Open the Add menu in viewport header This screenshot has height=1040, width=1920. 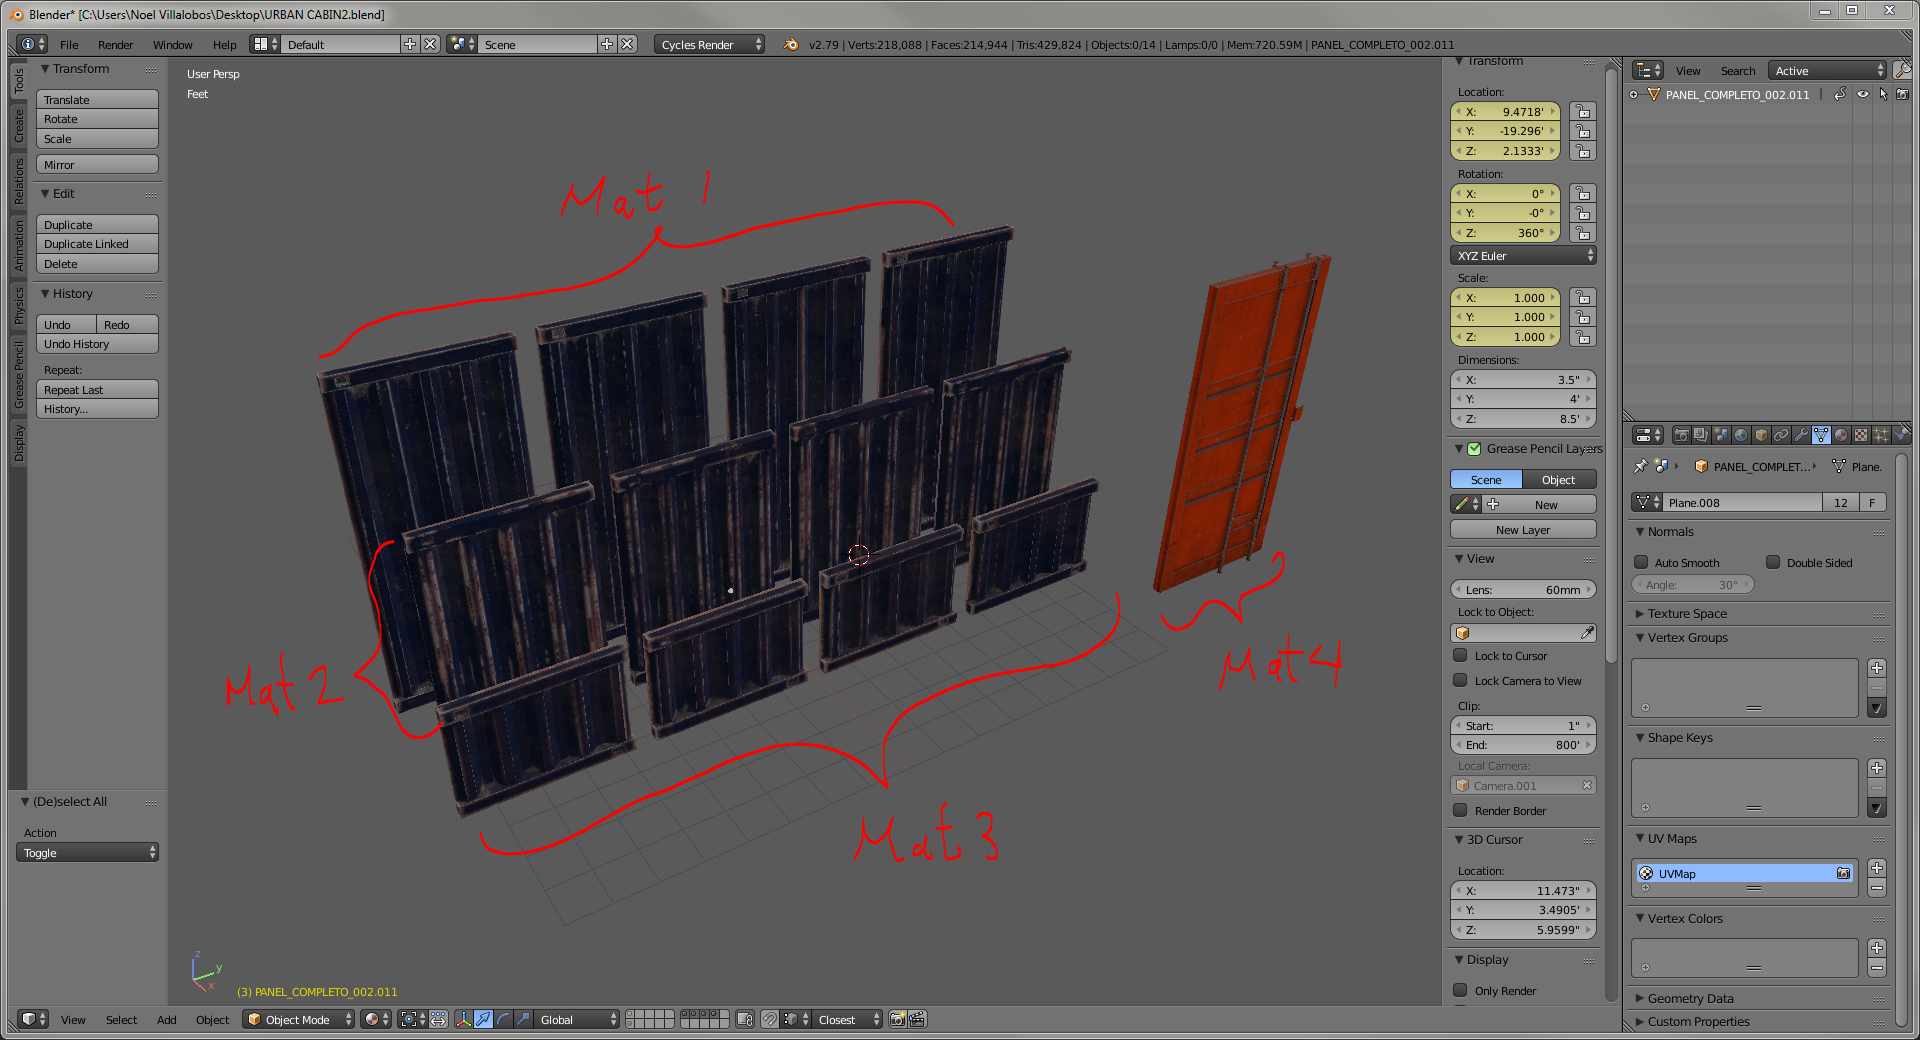click(166, 1019)
